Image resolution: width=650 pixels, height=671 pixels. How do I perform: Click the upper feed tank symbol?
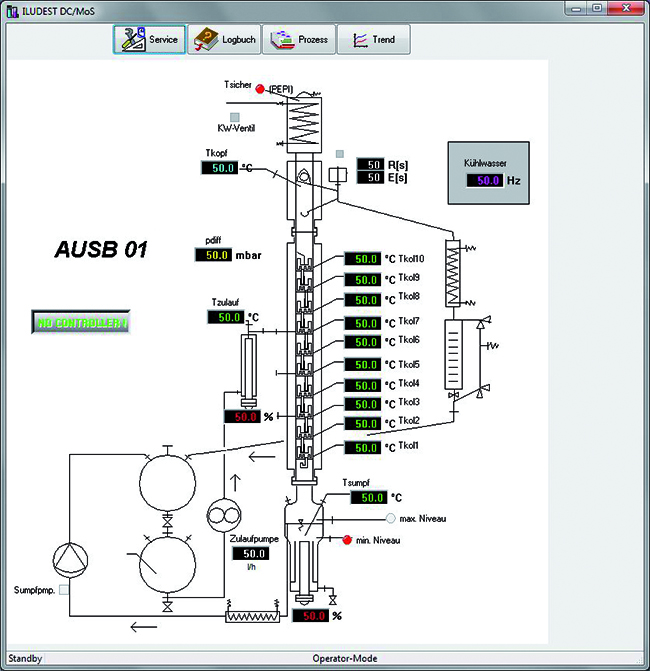[168, 483]
